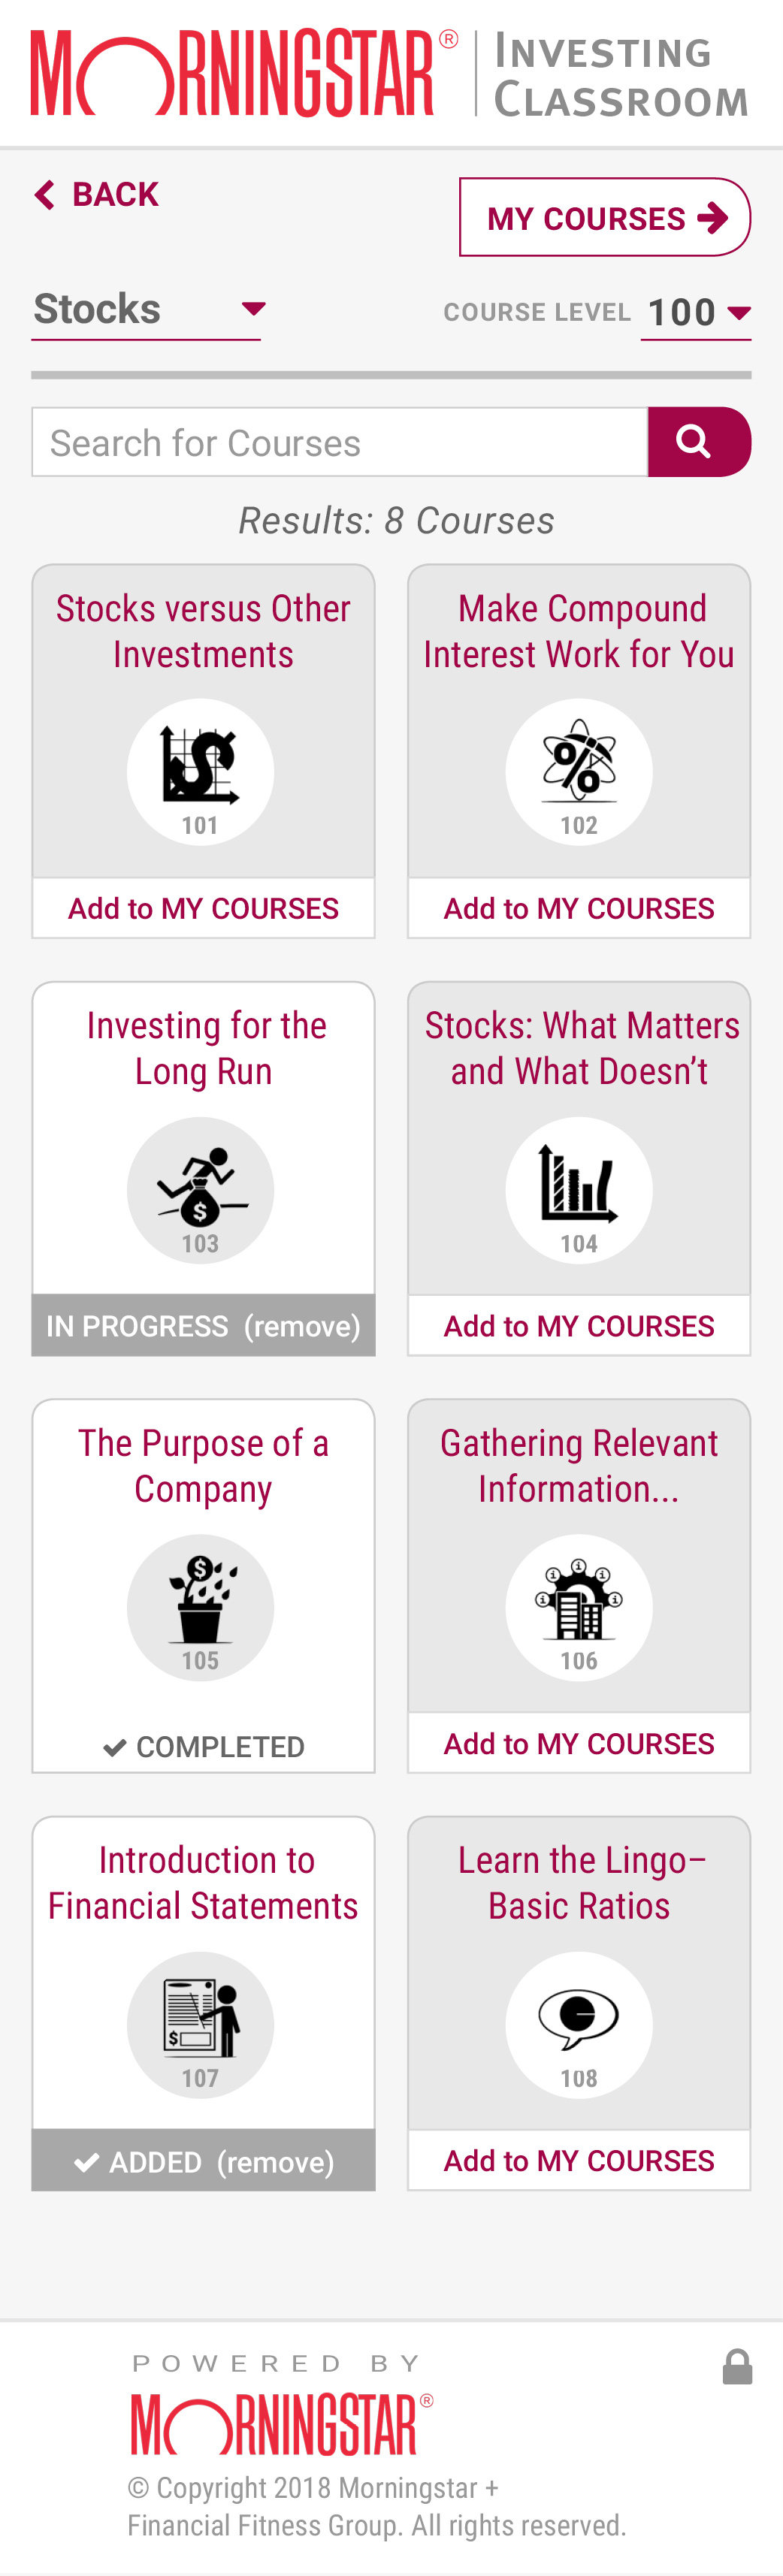Add Stocks versus Other Investments to My Courses

click(203, 908)
